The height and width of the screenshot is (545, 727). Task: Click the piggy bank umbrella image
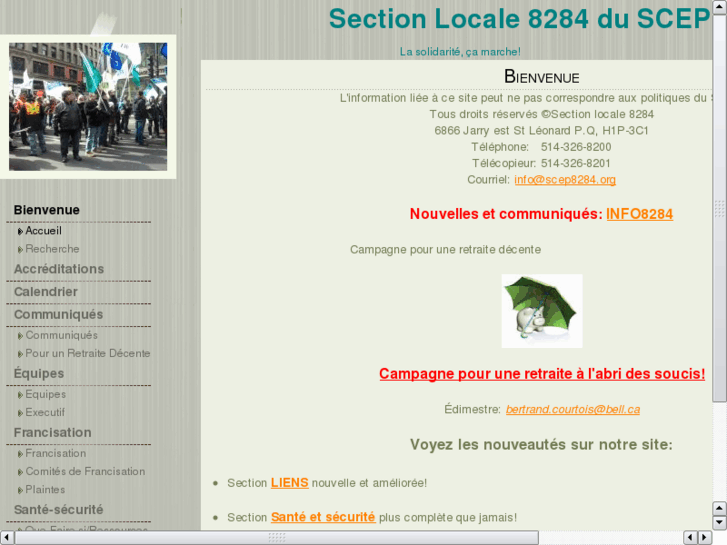click(x=542, y=311)
